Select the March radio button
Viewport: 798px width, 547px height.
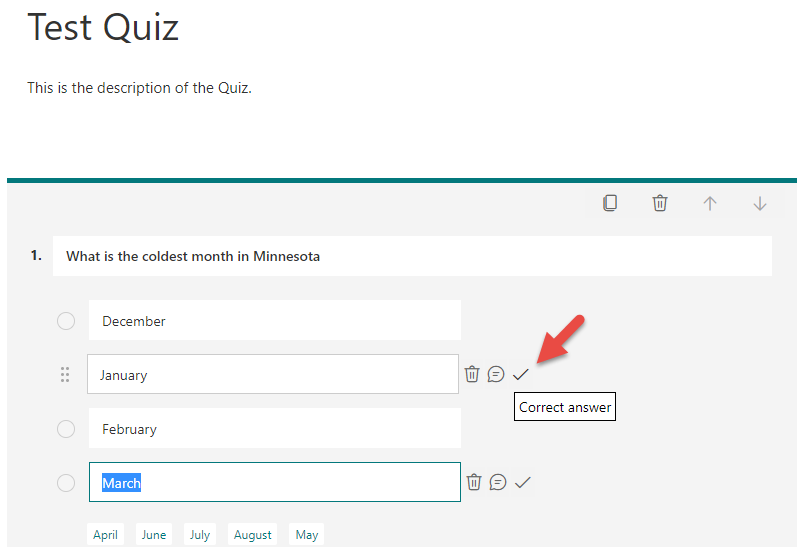pyautogui.click(x=66, y=483)
